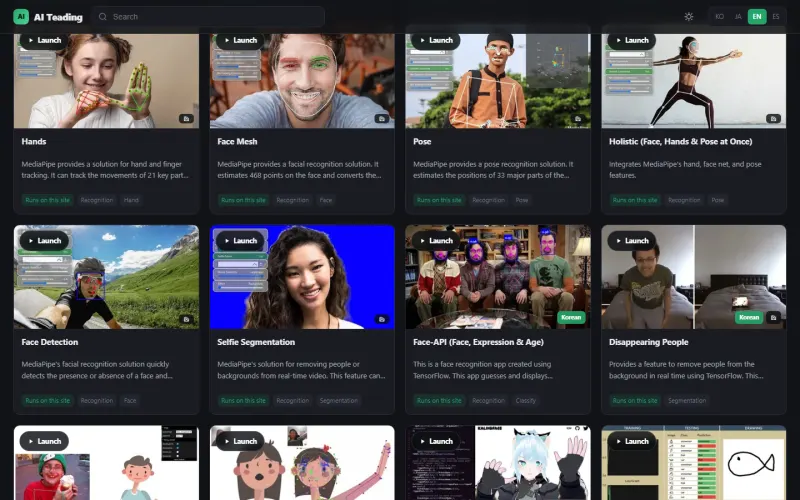Screen dimensions: 800x500
Task: Click the Hands description text
Action: point(105,169)
